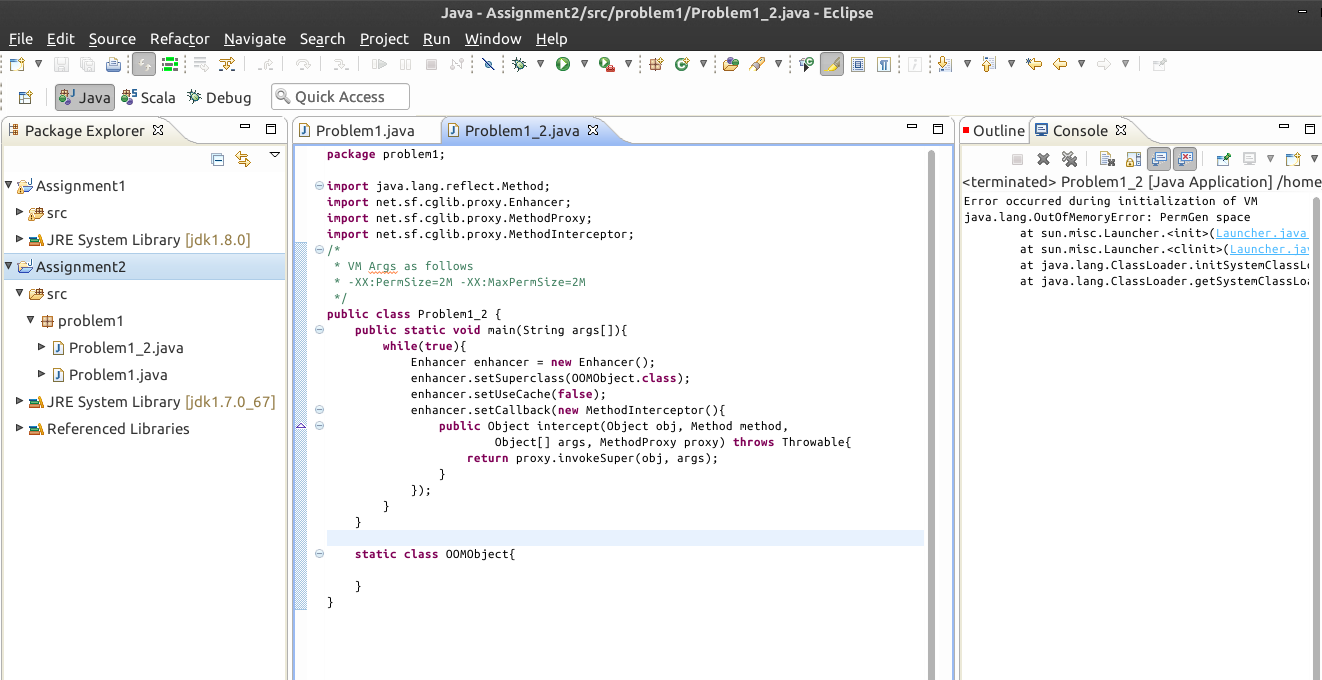Open the Debug button dropdown arrow

pyautogui.click(x=540, y=64)
